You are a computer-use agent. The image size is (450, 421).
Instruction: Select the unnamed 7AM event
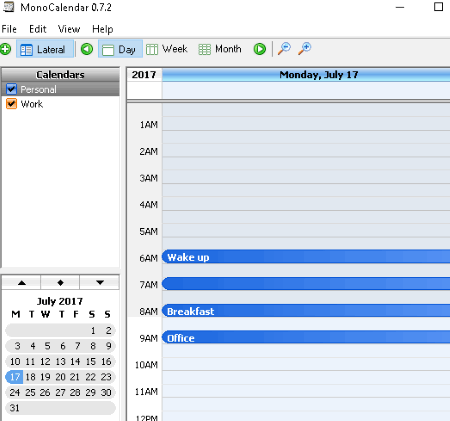306,284
